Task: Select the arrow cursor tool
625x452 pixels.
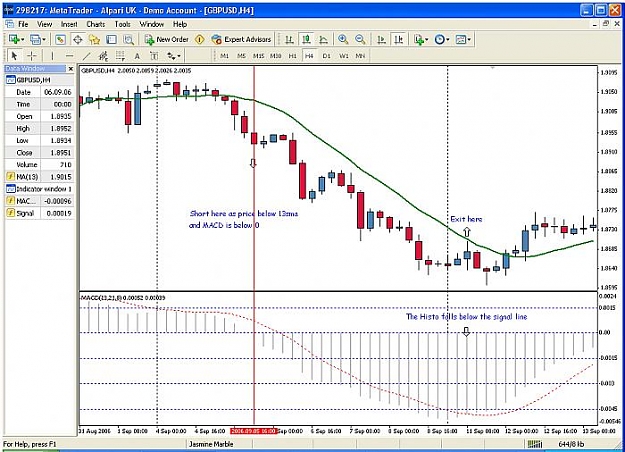Action: click(14, 55)
